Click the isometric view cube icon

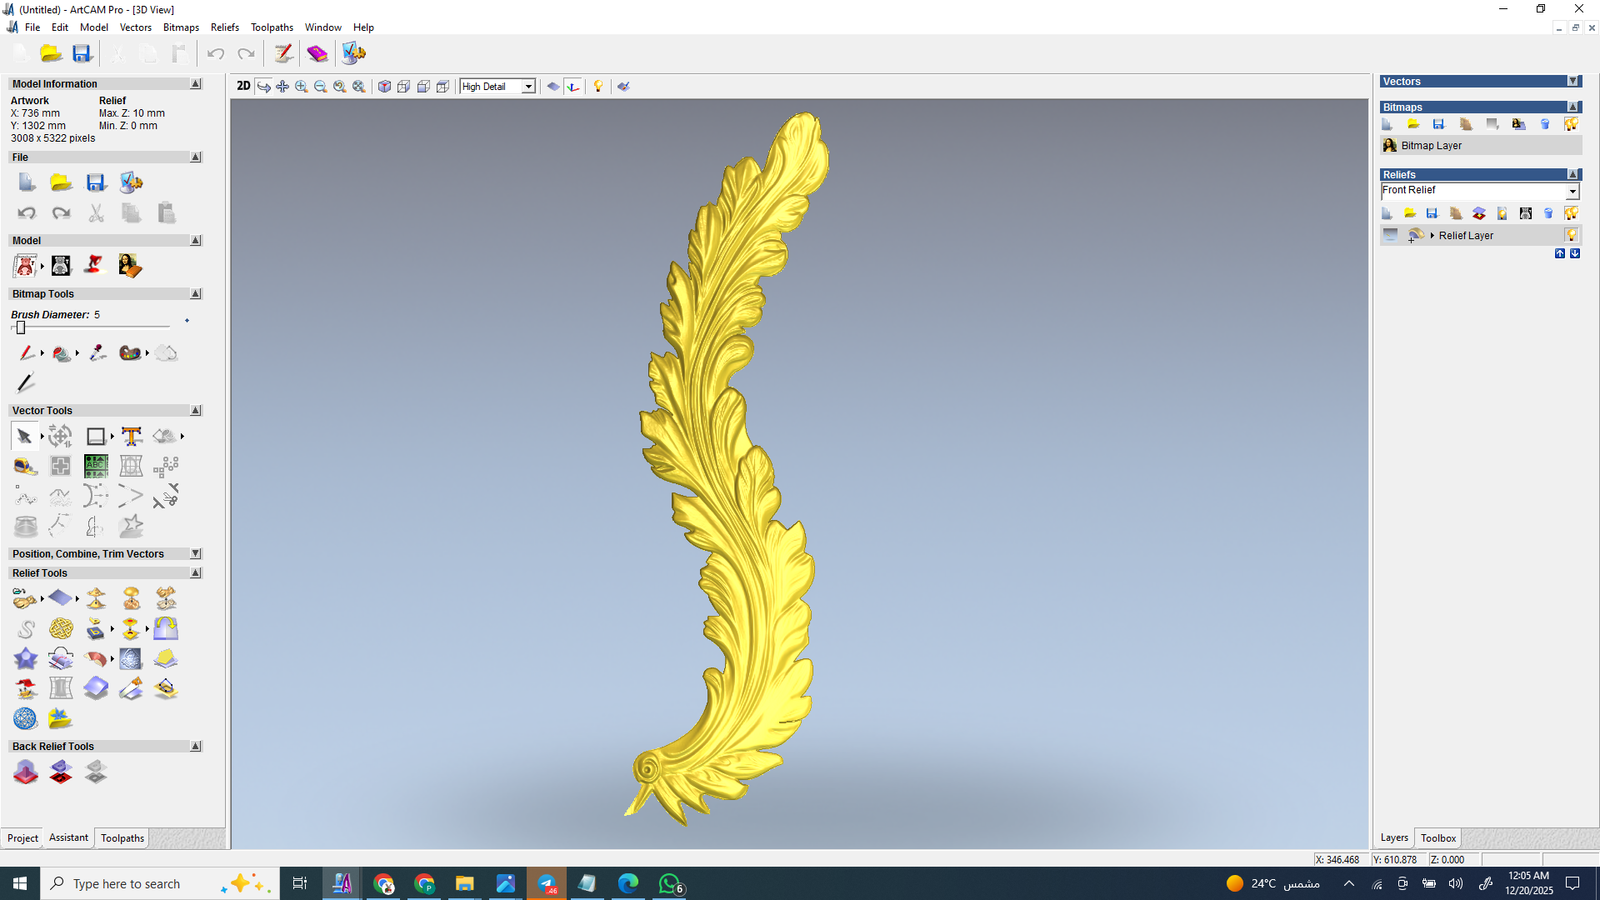click(384, 87)
